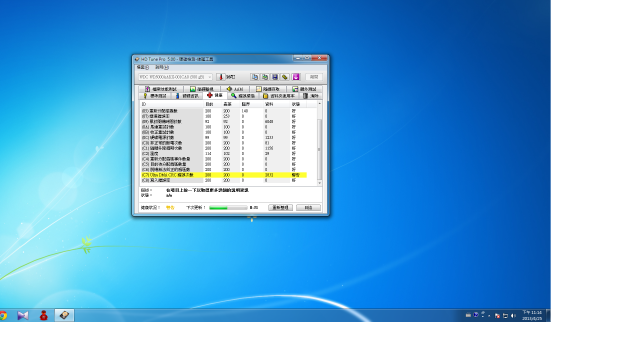Select the highlighted Ultra DMA CRC row

[x=224, y=175]
